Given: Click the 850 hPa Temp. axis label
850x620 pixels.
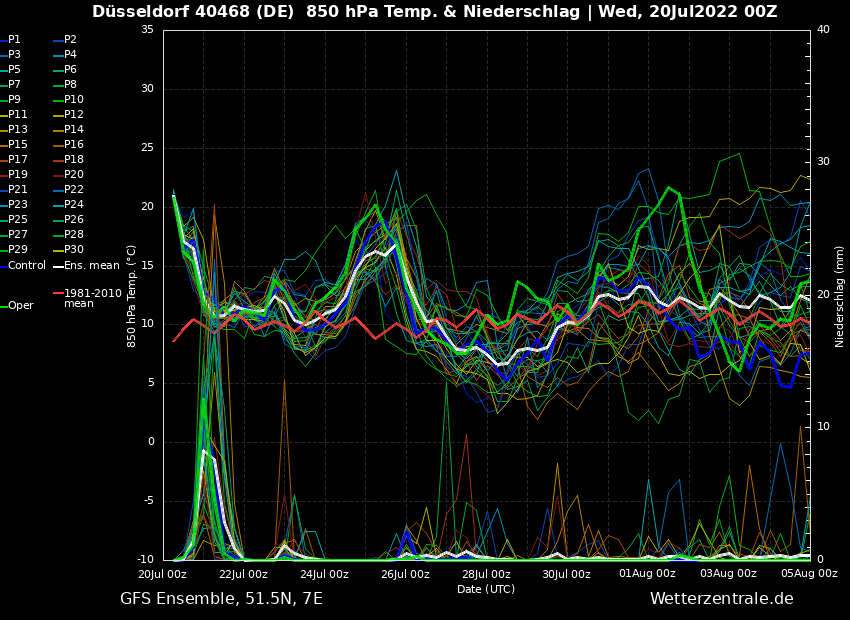Looking at the screenshot, I should coord(131,296).
